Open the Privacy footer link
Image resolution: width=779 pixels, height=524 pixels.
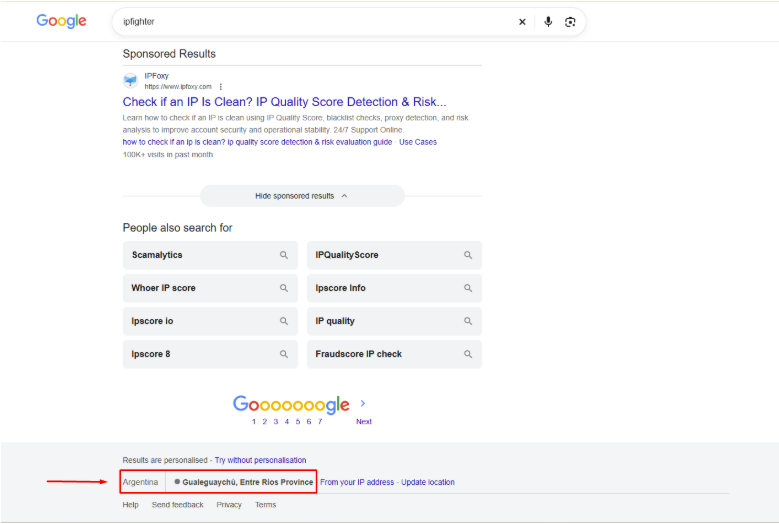(x=229, y=505)
